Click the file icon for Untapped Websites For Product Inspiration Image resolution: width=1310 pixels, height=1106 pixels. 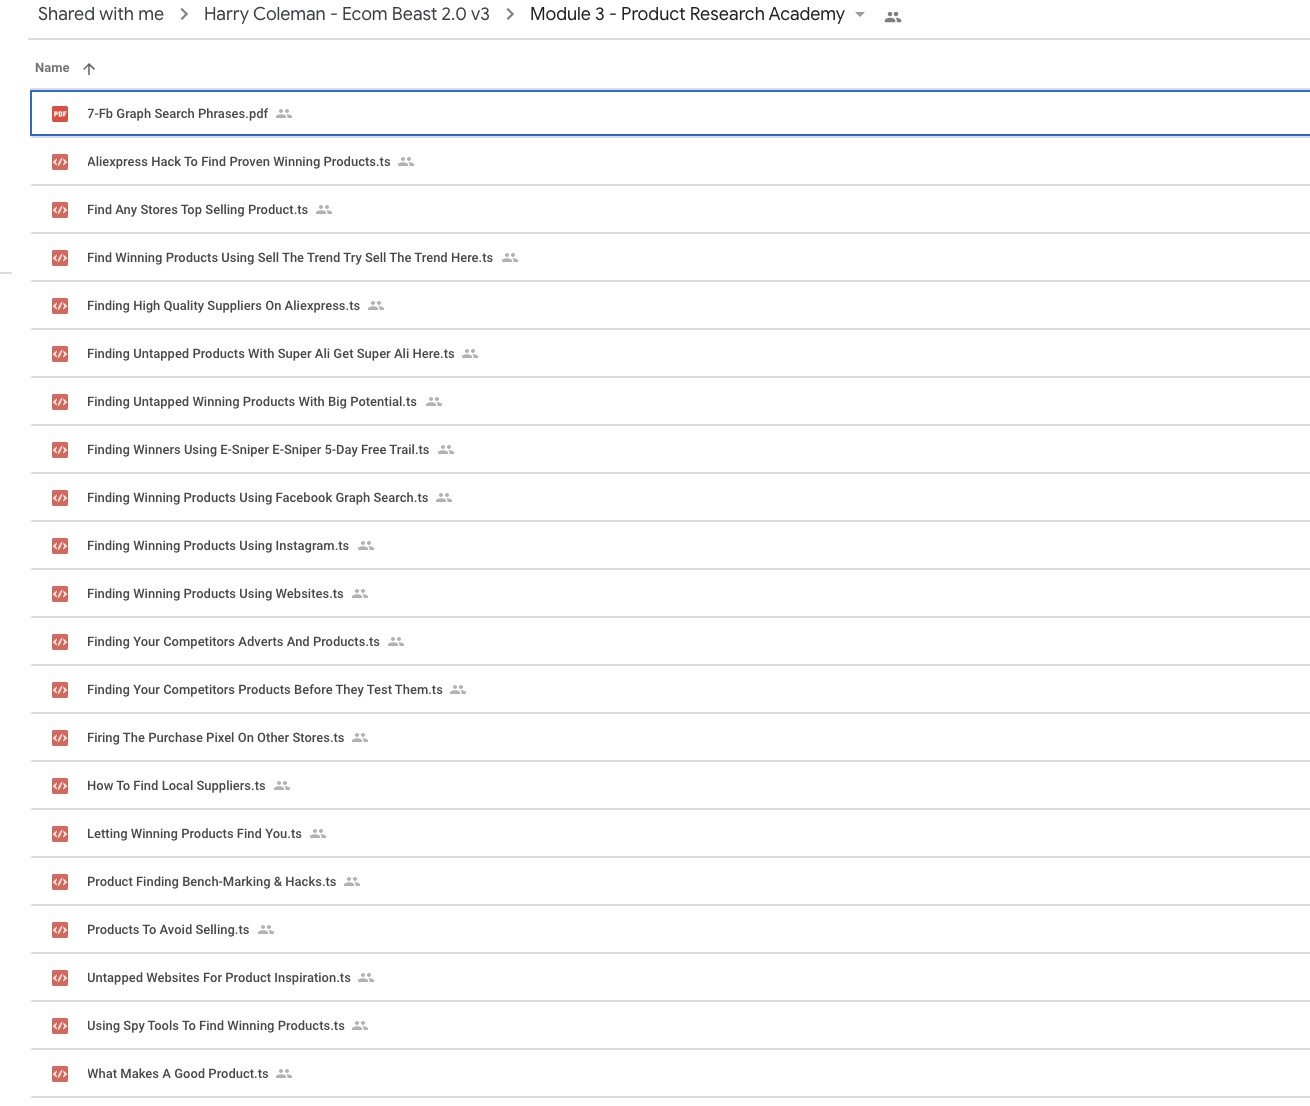[60, 978]
